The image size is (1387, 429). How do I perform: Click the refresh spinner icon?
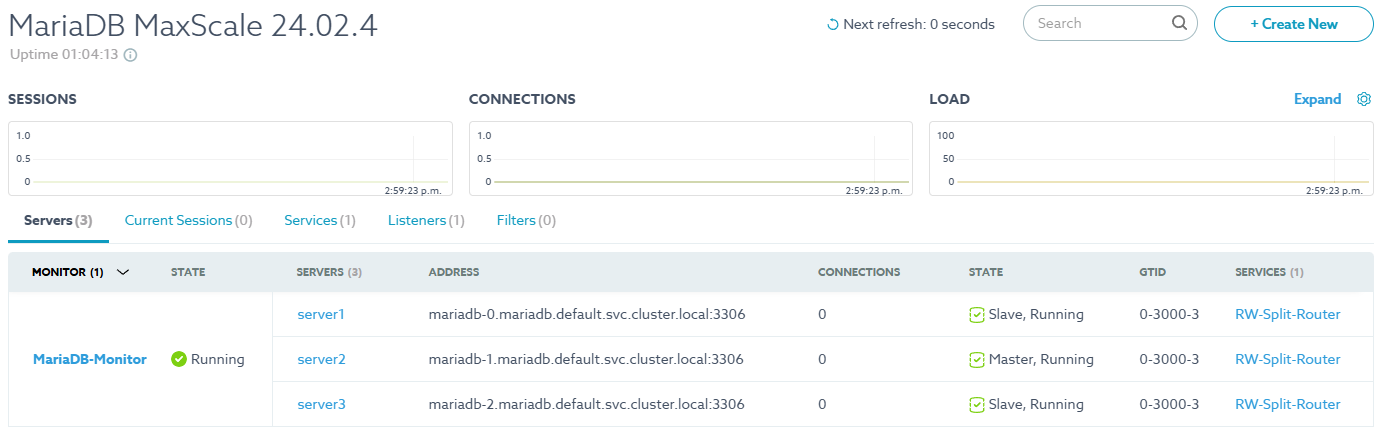tap(833, 24)
